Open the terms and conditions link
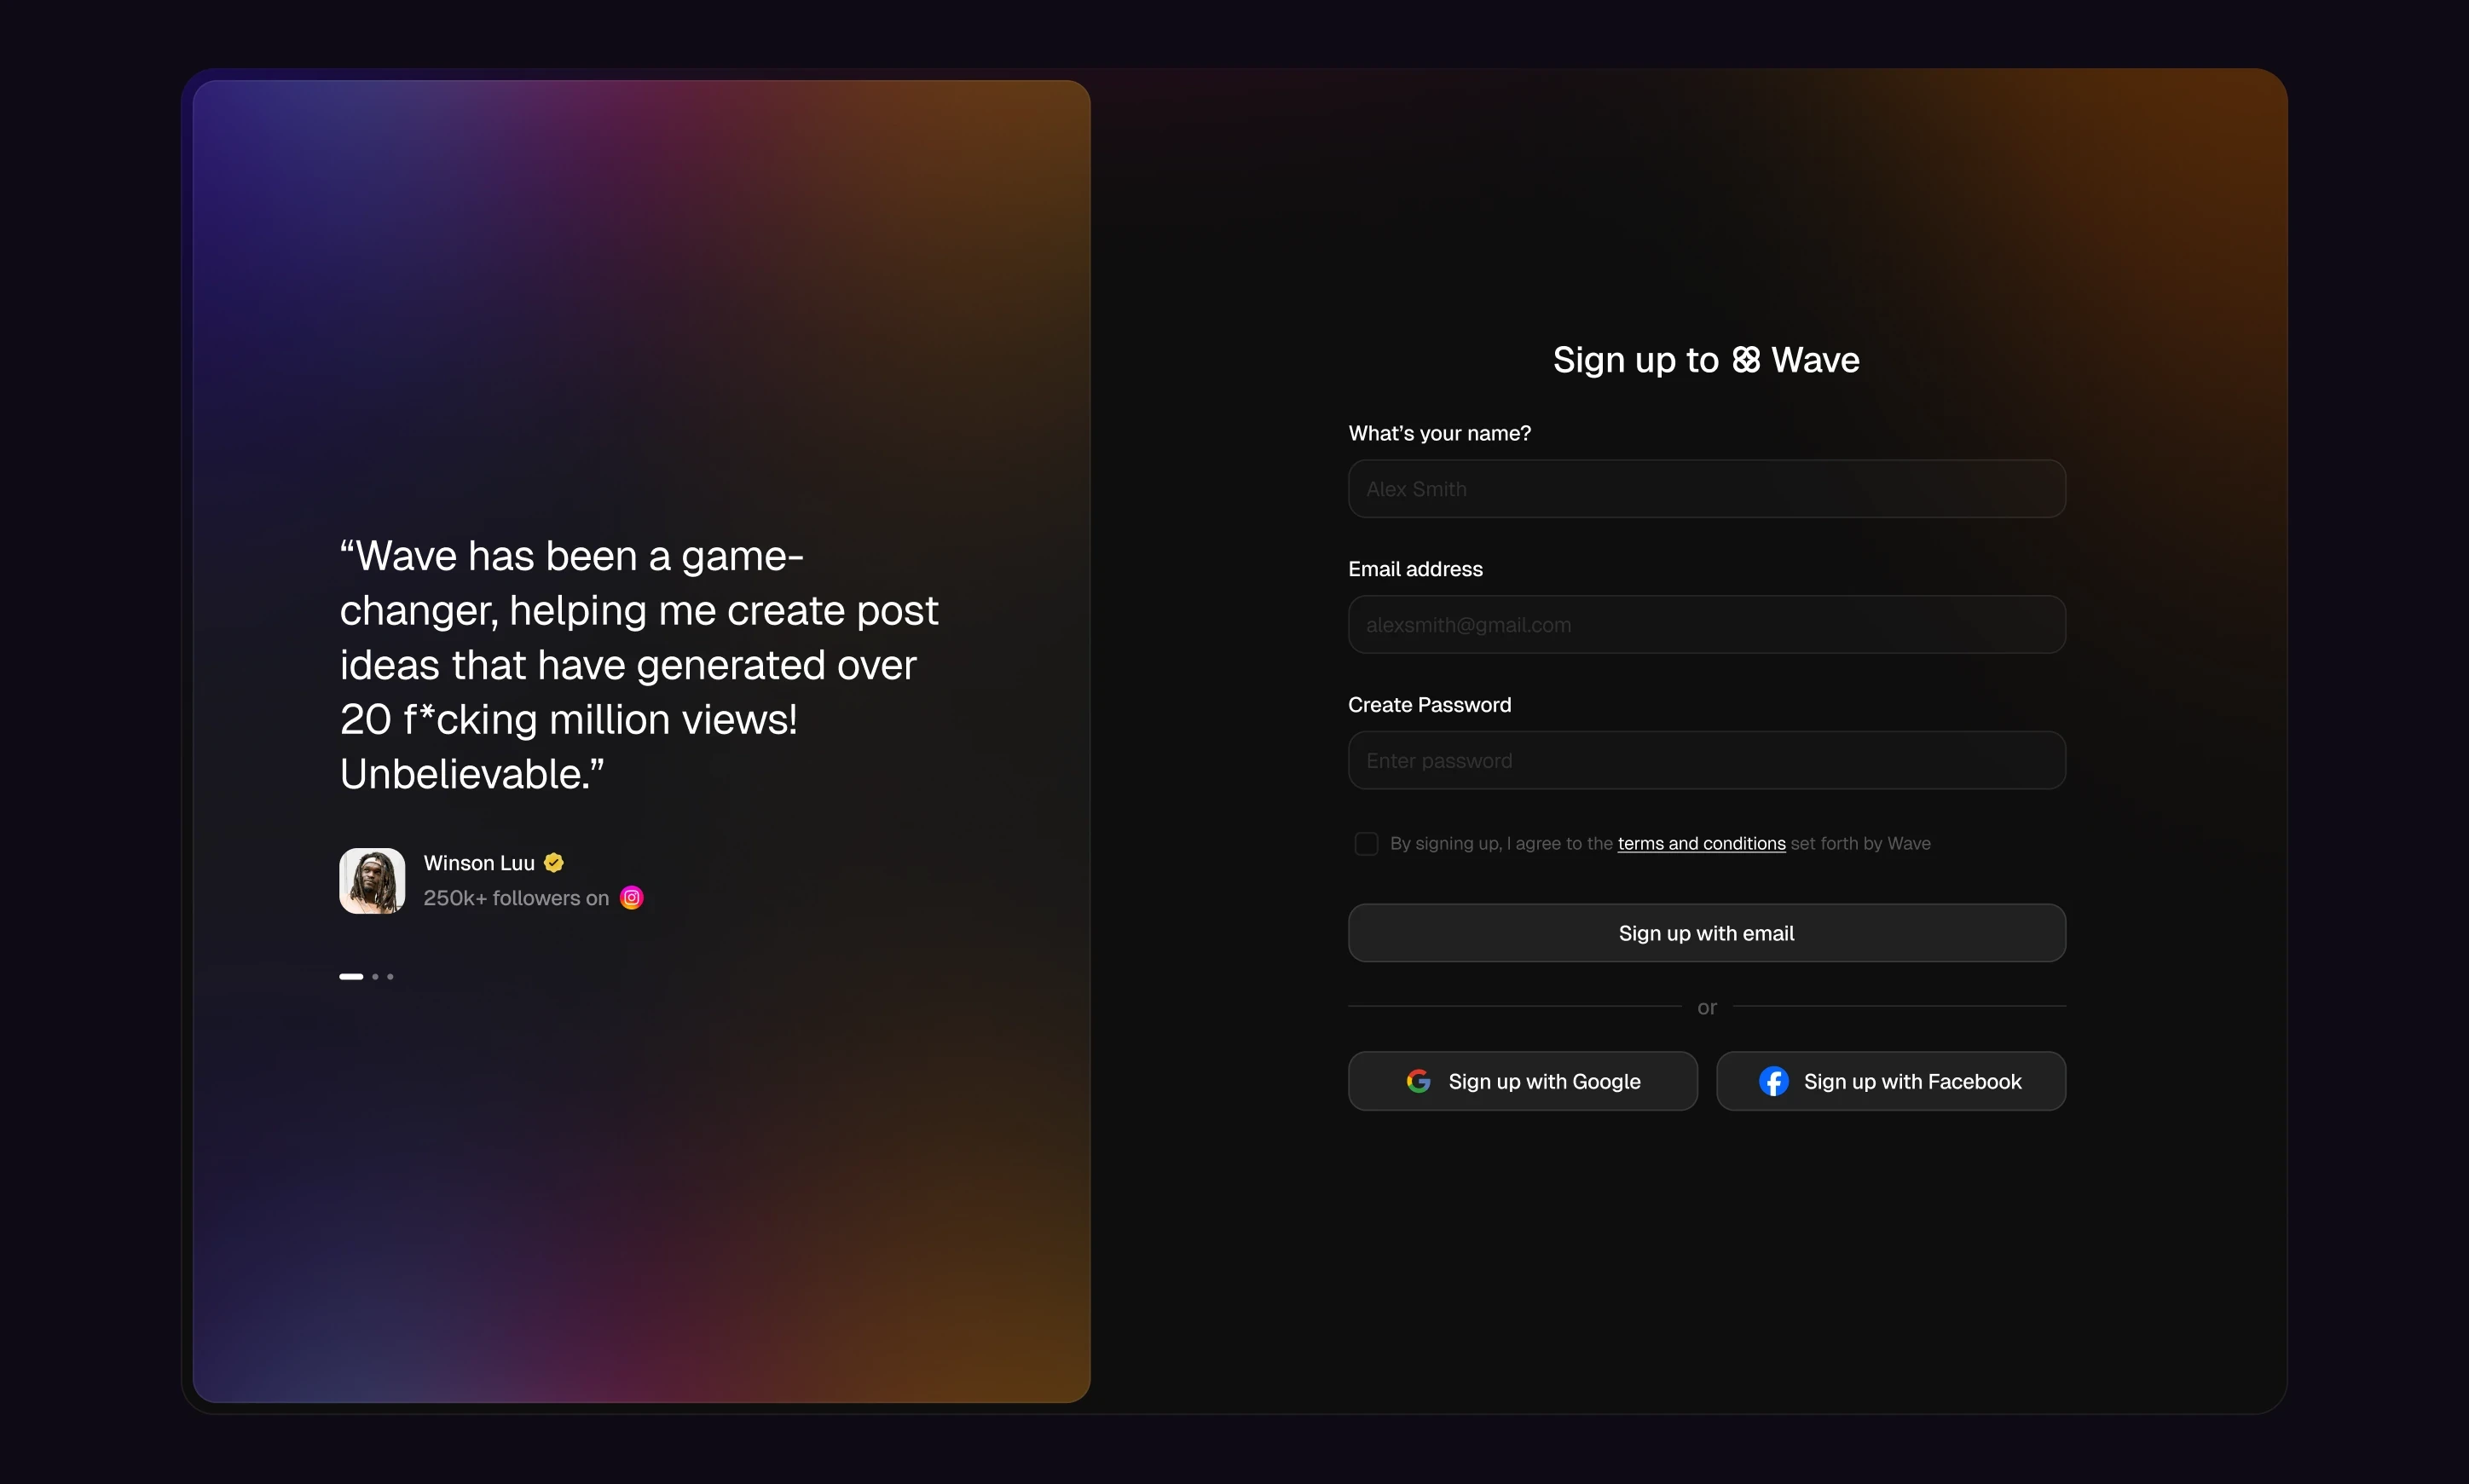2469x1484 pixels. [x=1701, y=844]
